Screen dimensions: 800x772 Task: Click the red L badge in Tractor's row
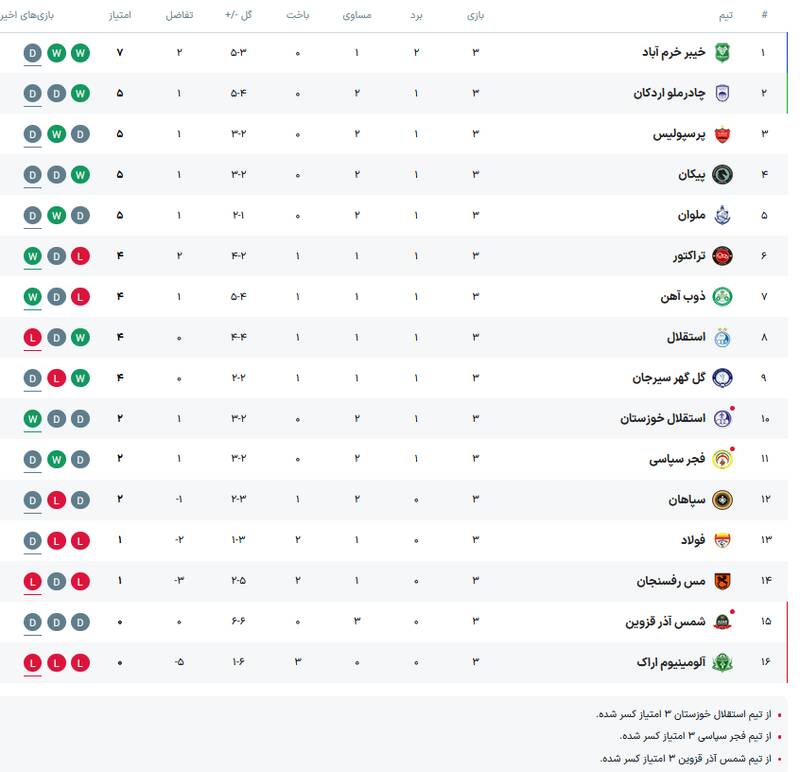click(80, 256)
